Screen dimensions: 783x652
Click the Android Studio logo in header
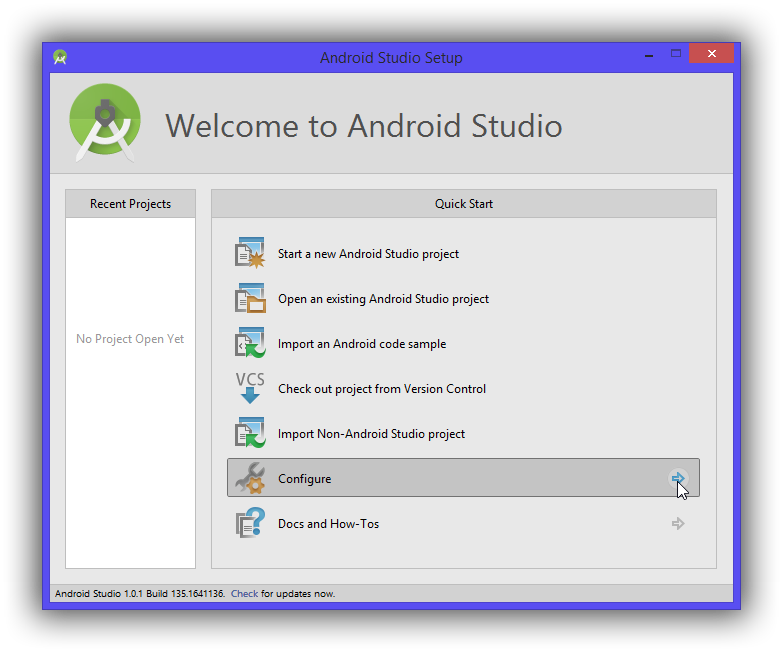click(x=105, y=123)
